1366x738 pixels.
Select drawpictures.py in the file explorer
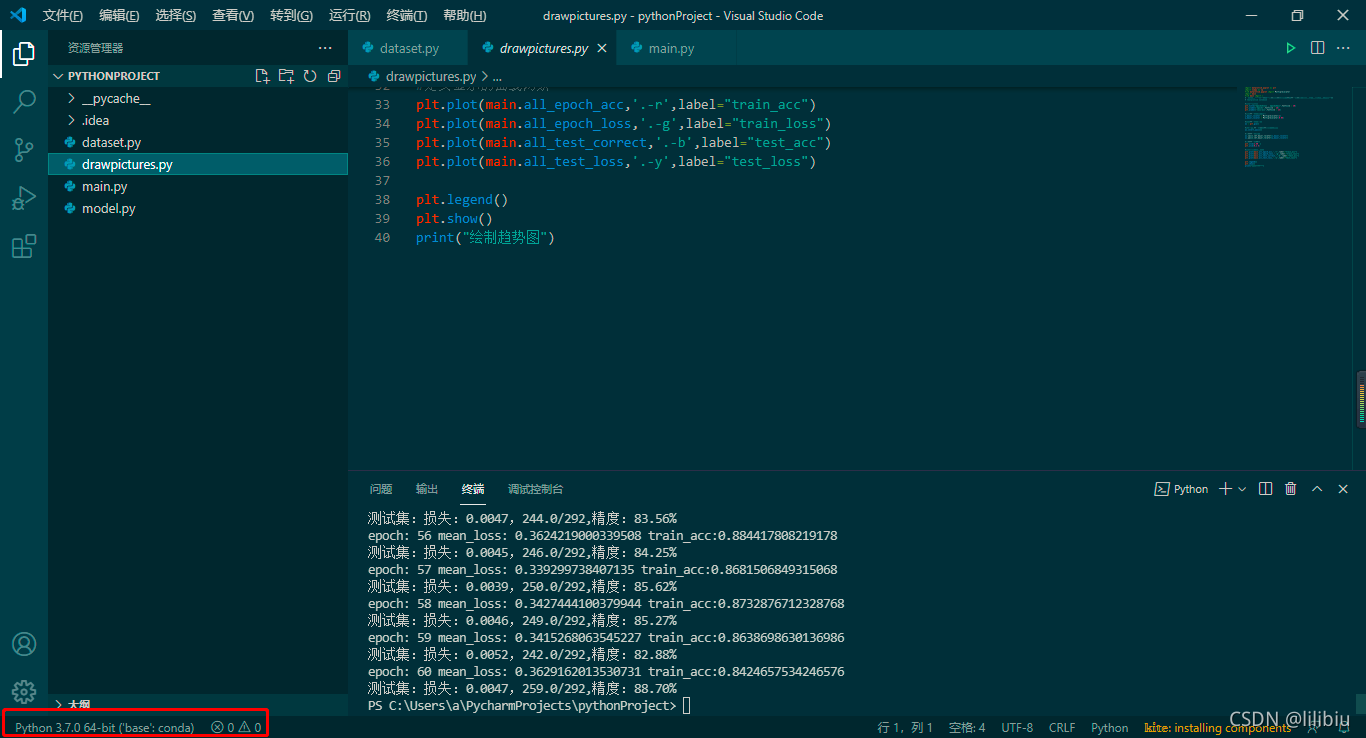pos(198,164)
